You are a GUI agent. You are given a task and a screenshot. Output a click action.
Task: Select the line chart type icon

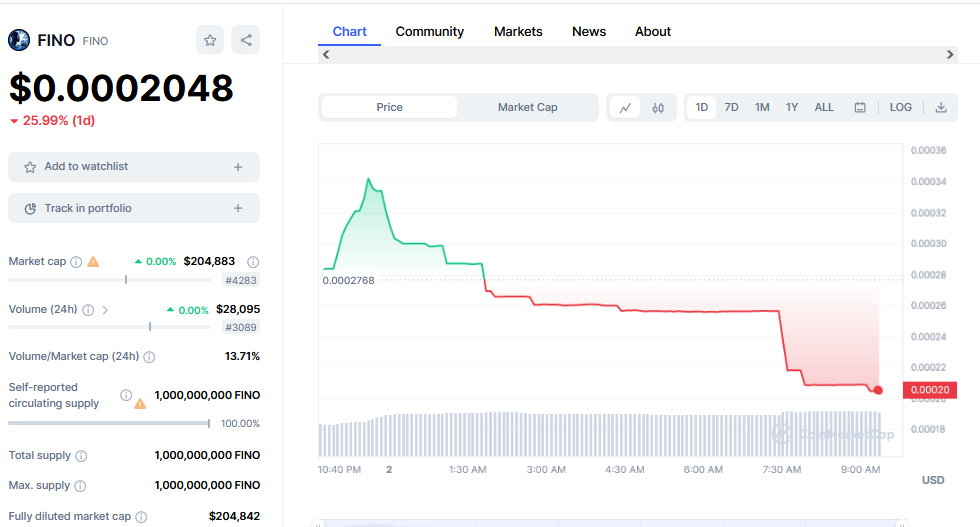(625, 108)
